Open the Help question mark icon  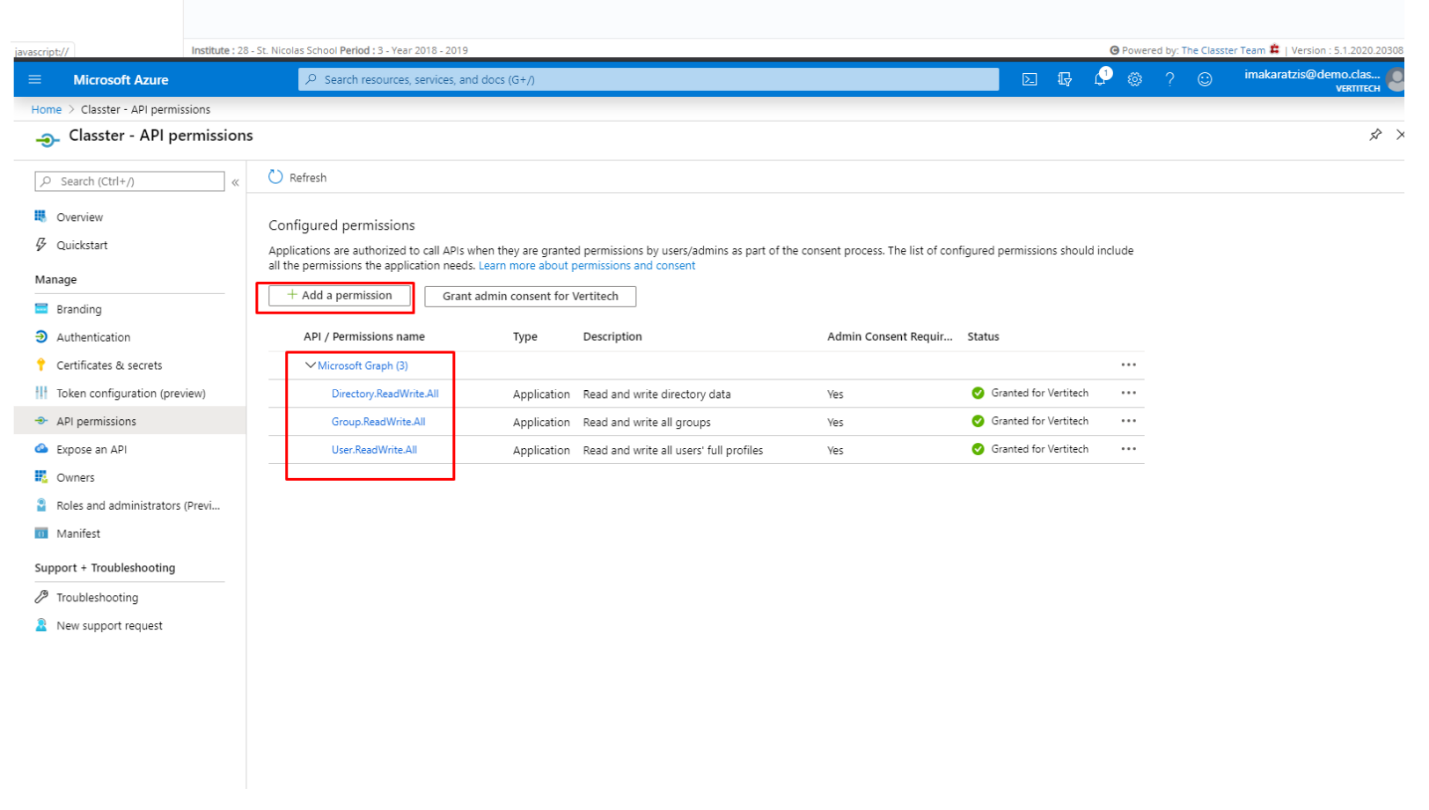(1170, 80)
